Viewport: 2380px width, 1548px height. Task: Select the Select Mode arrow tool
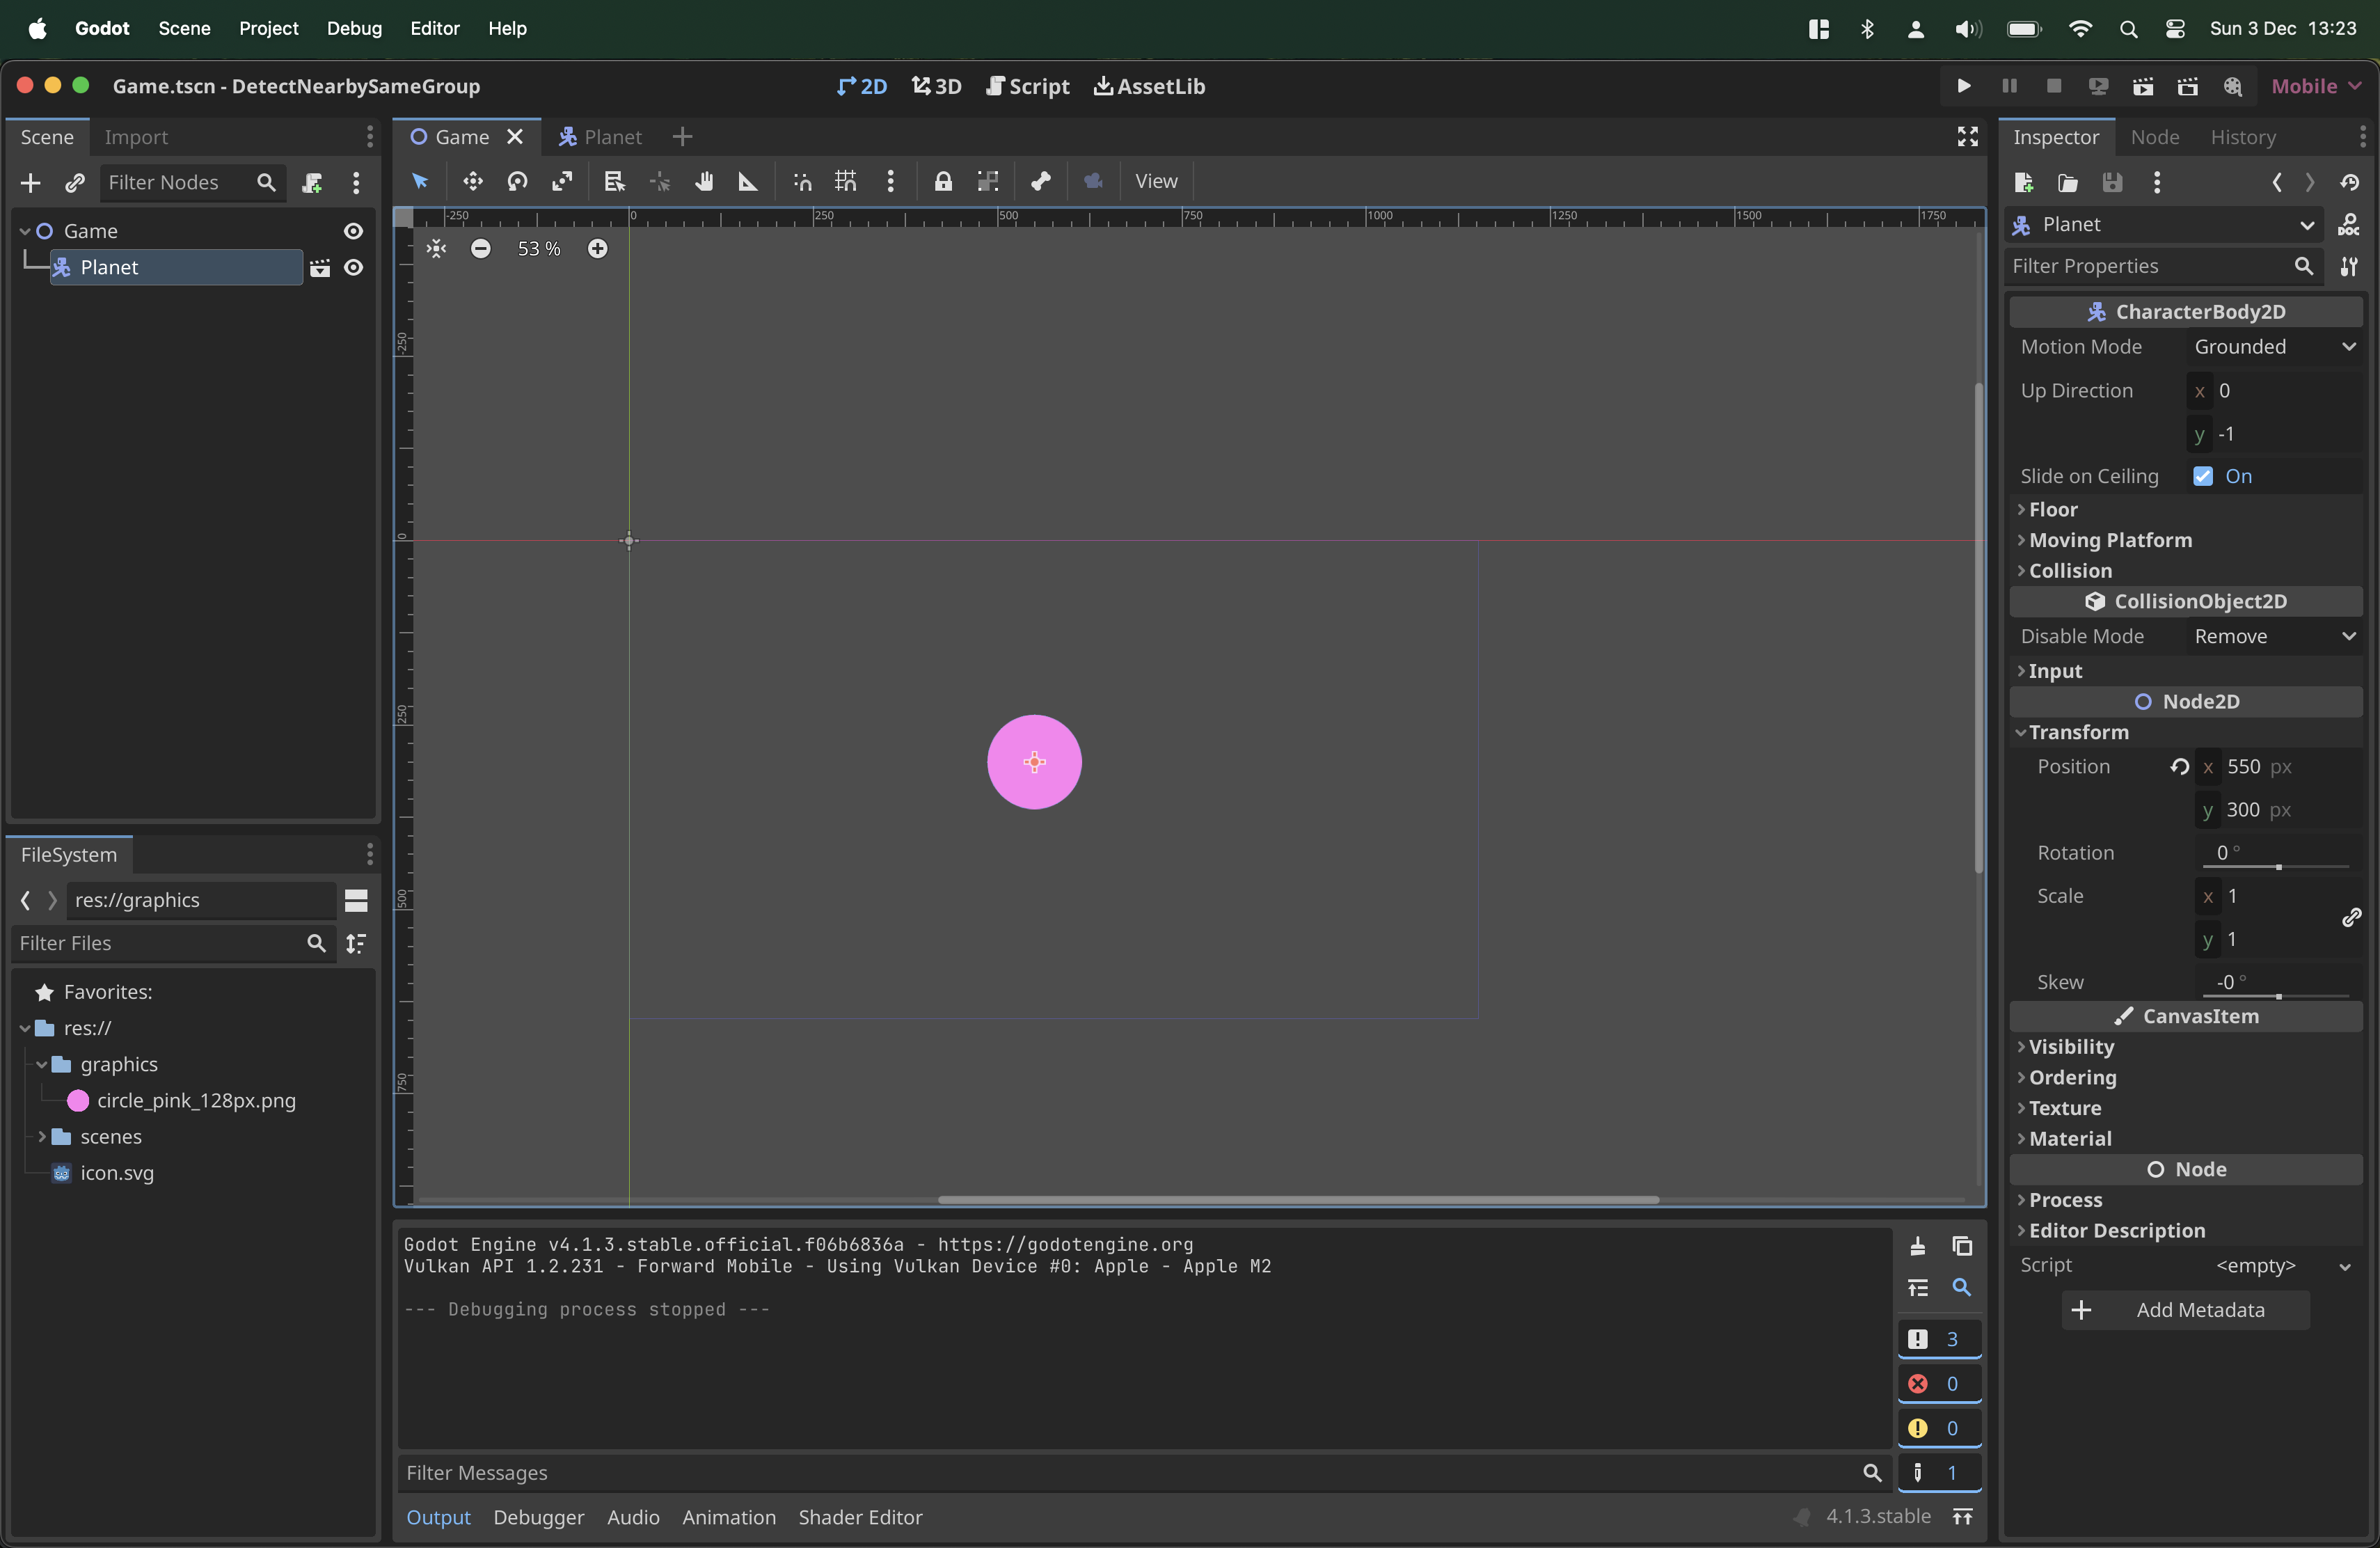pyautogui.click(x=420, y=181)
